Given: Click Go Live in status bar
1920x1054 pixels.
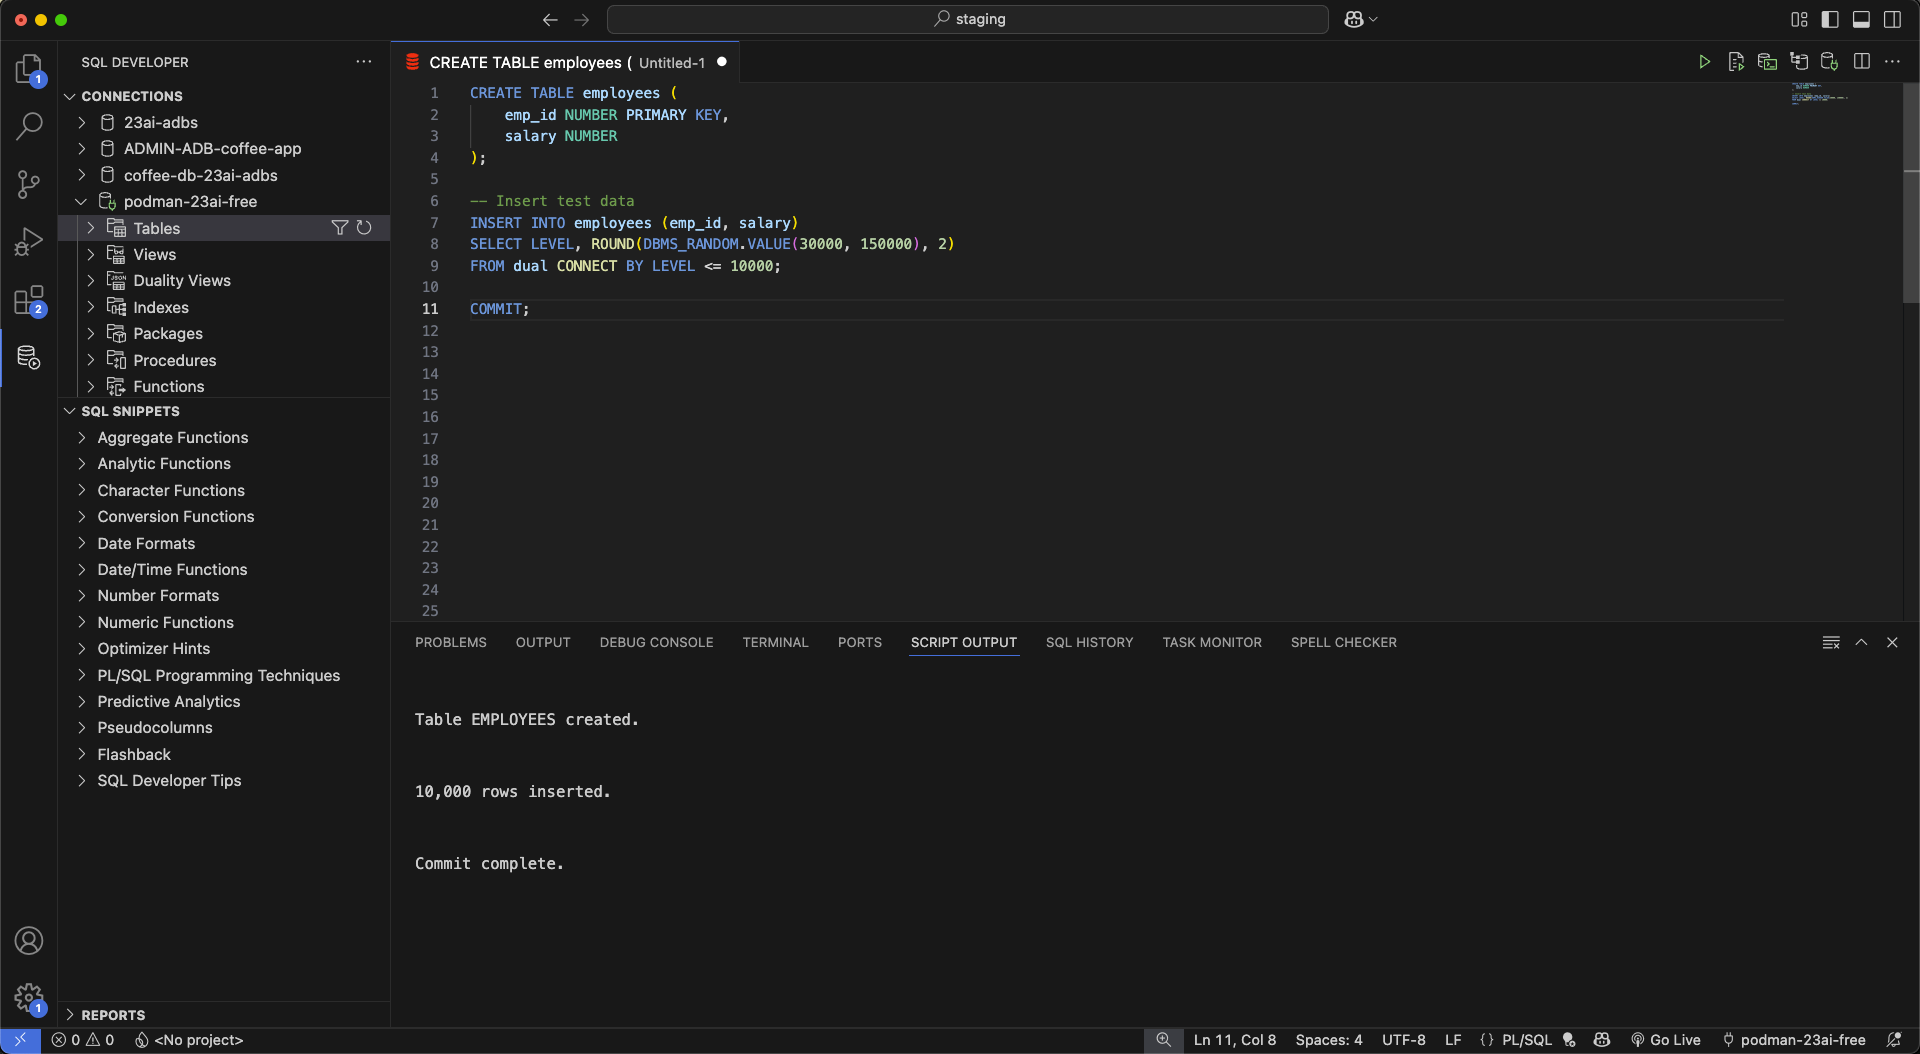Looking at the screenshot, I should pos(1665,1040).
